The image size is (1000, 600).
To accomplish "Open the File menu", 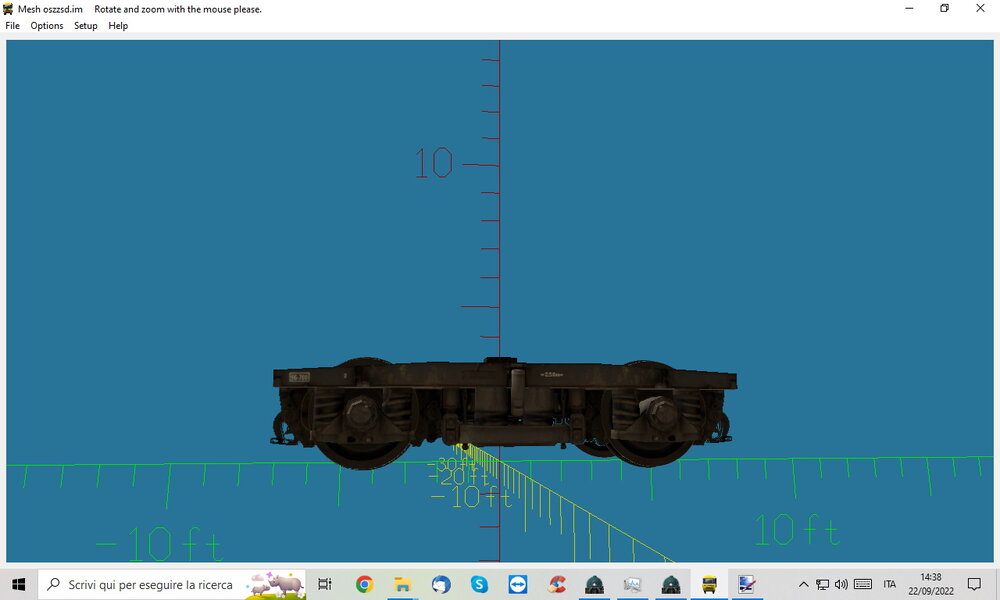I will tap(12, 26).
